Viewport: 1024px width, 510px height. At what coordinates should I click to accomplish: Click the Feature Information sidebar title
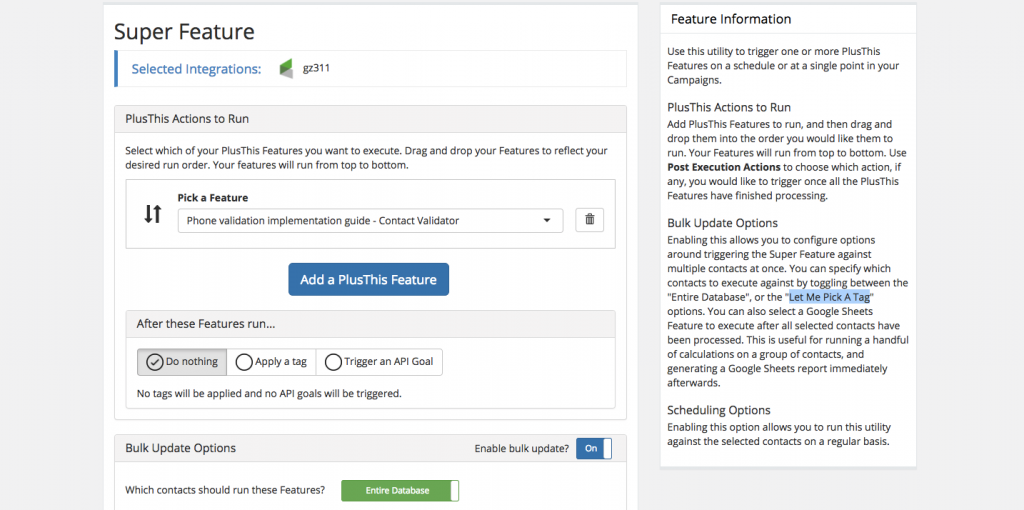731,20
